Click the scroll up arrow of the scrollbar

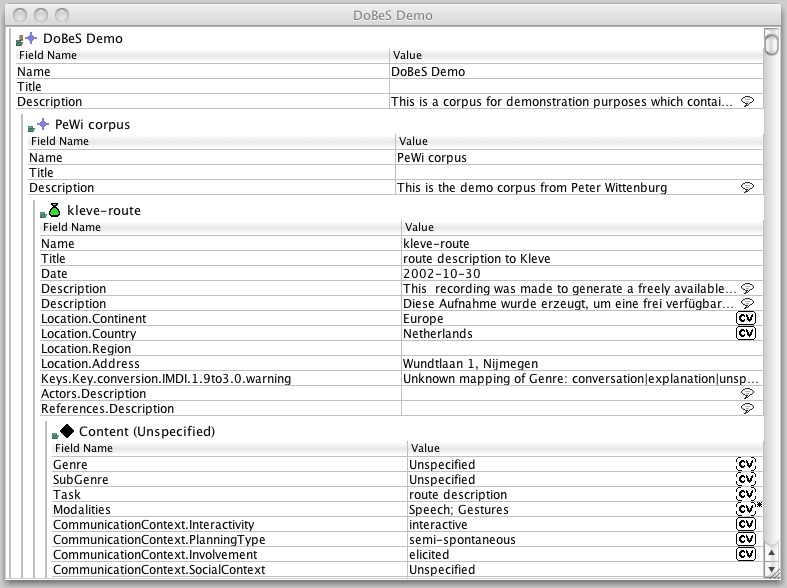771,553
